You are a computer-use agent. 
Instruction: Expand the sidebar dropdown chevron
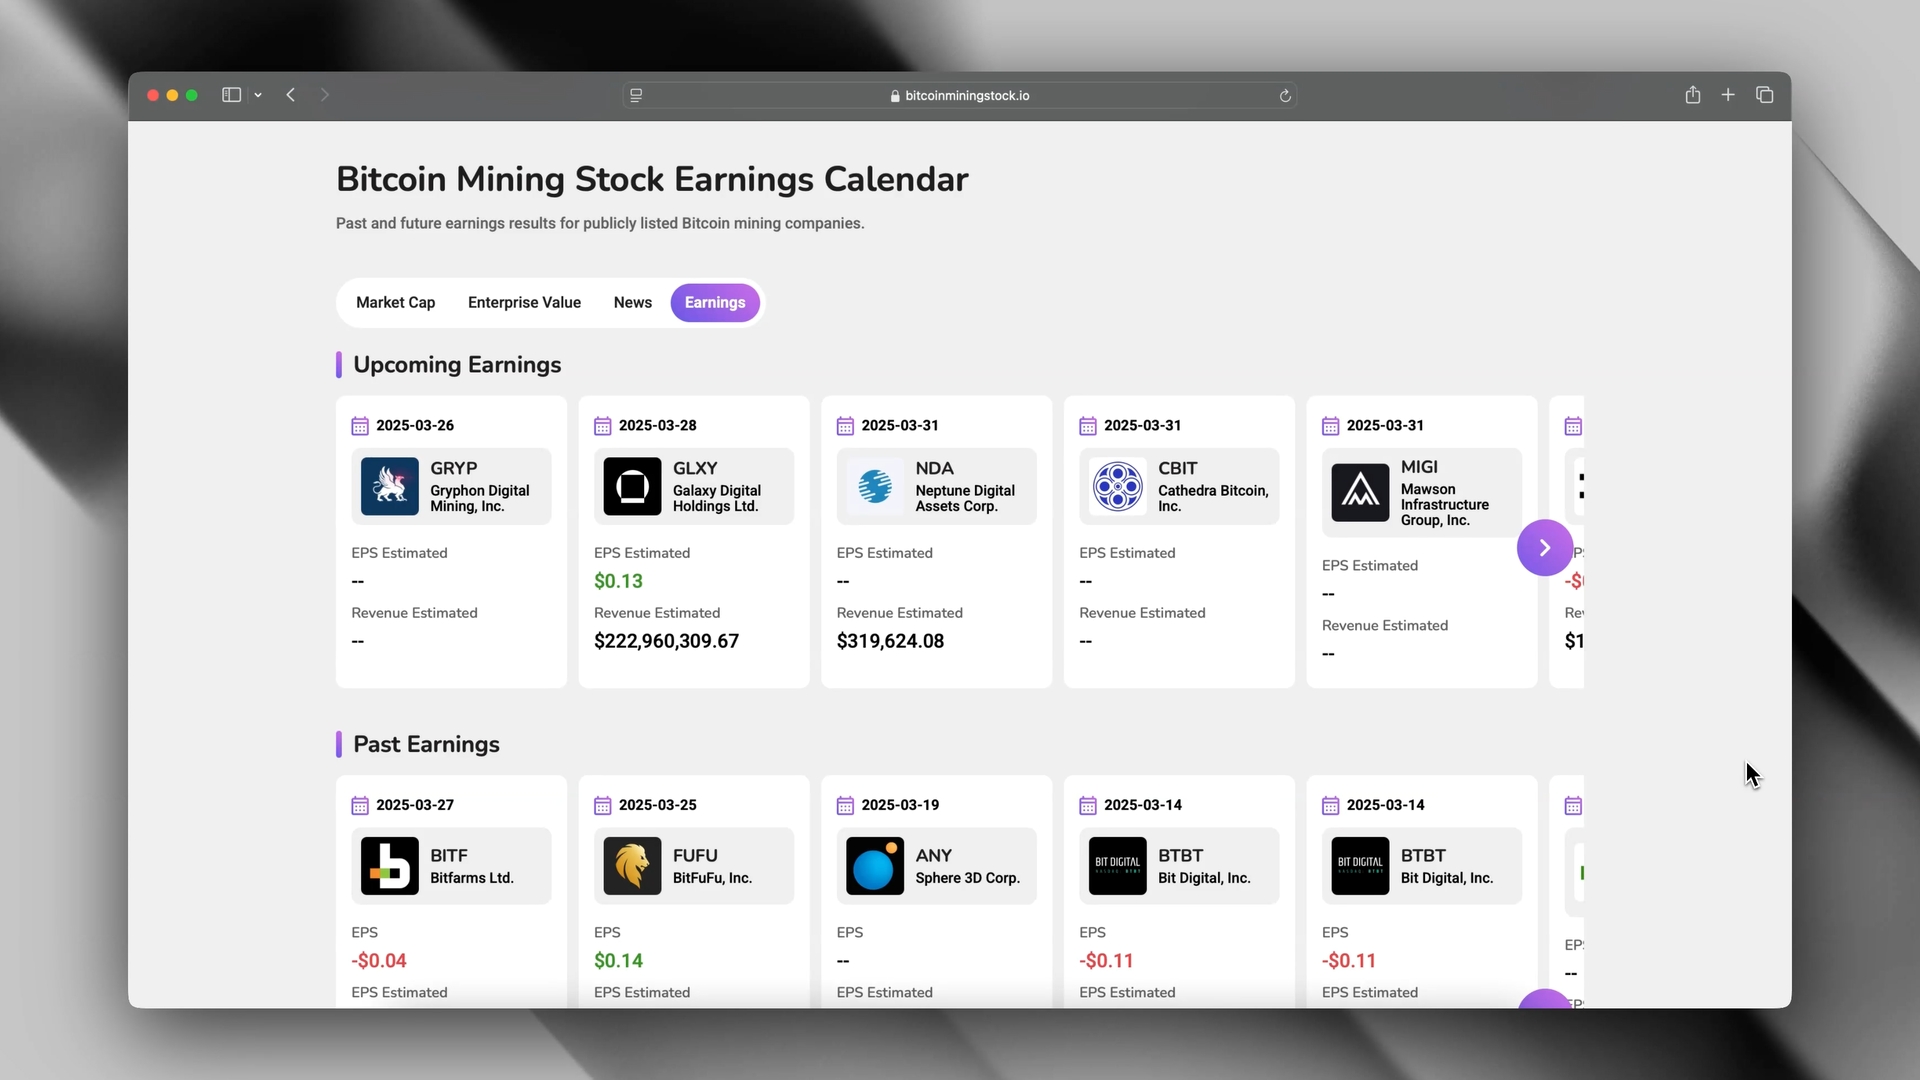[x=258, y=95]
